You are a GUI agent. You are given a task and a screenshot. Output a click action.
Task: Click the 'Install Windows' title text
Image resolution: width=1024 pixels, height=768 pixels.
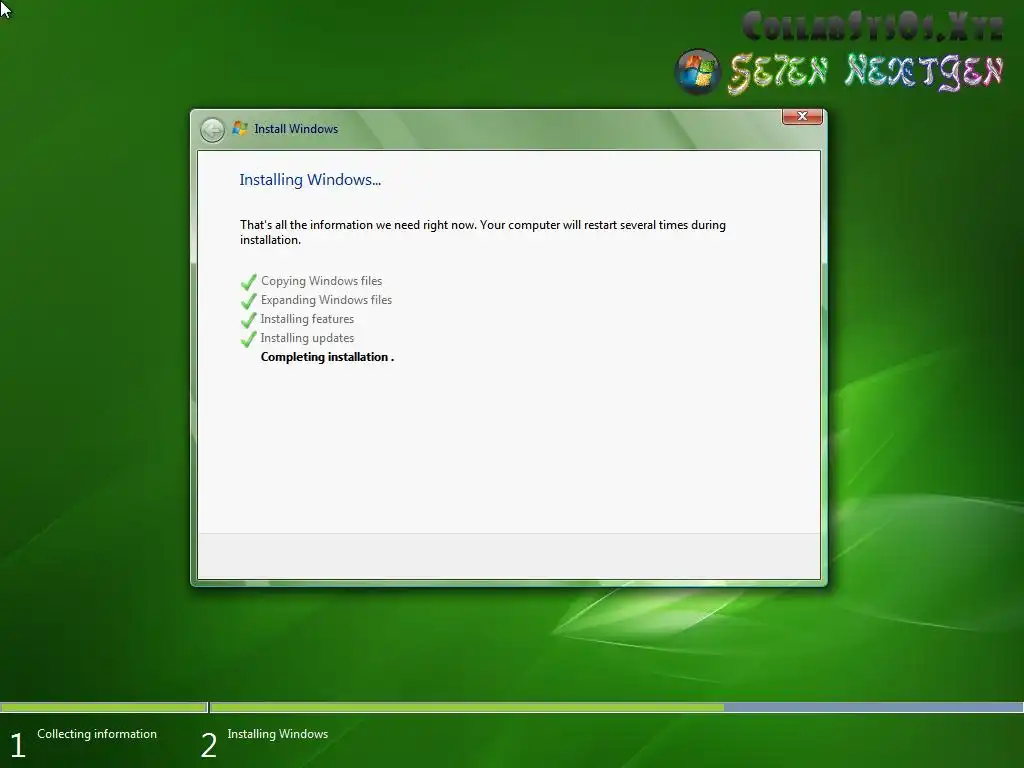point(296,129)
